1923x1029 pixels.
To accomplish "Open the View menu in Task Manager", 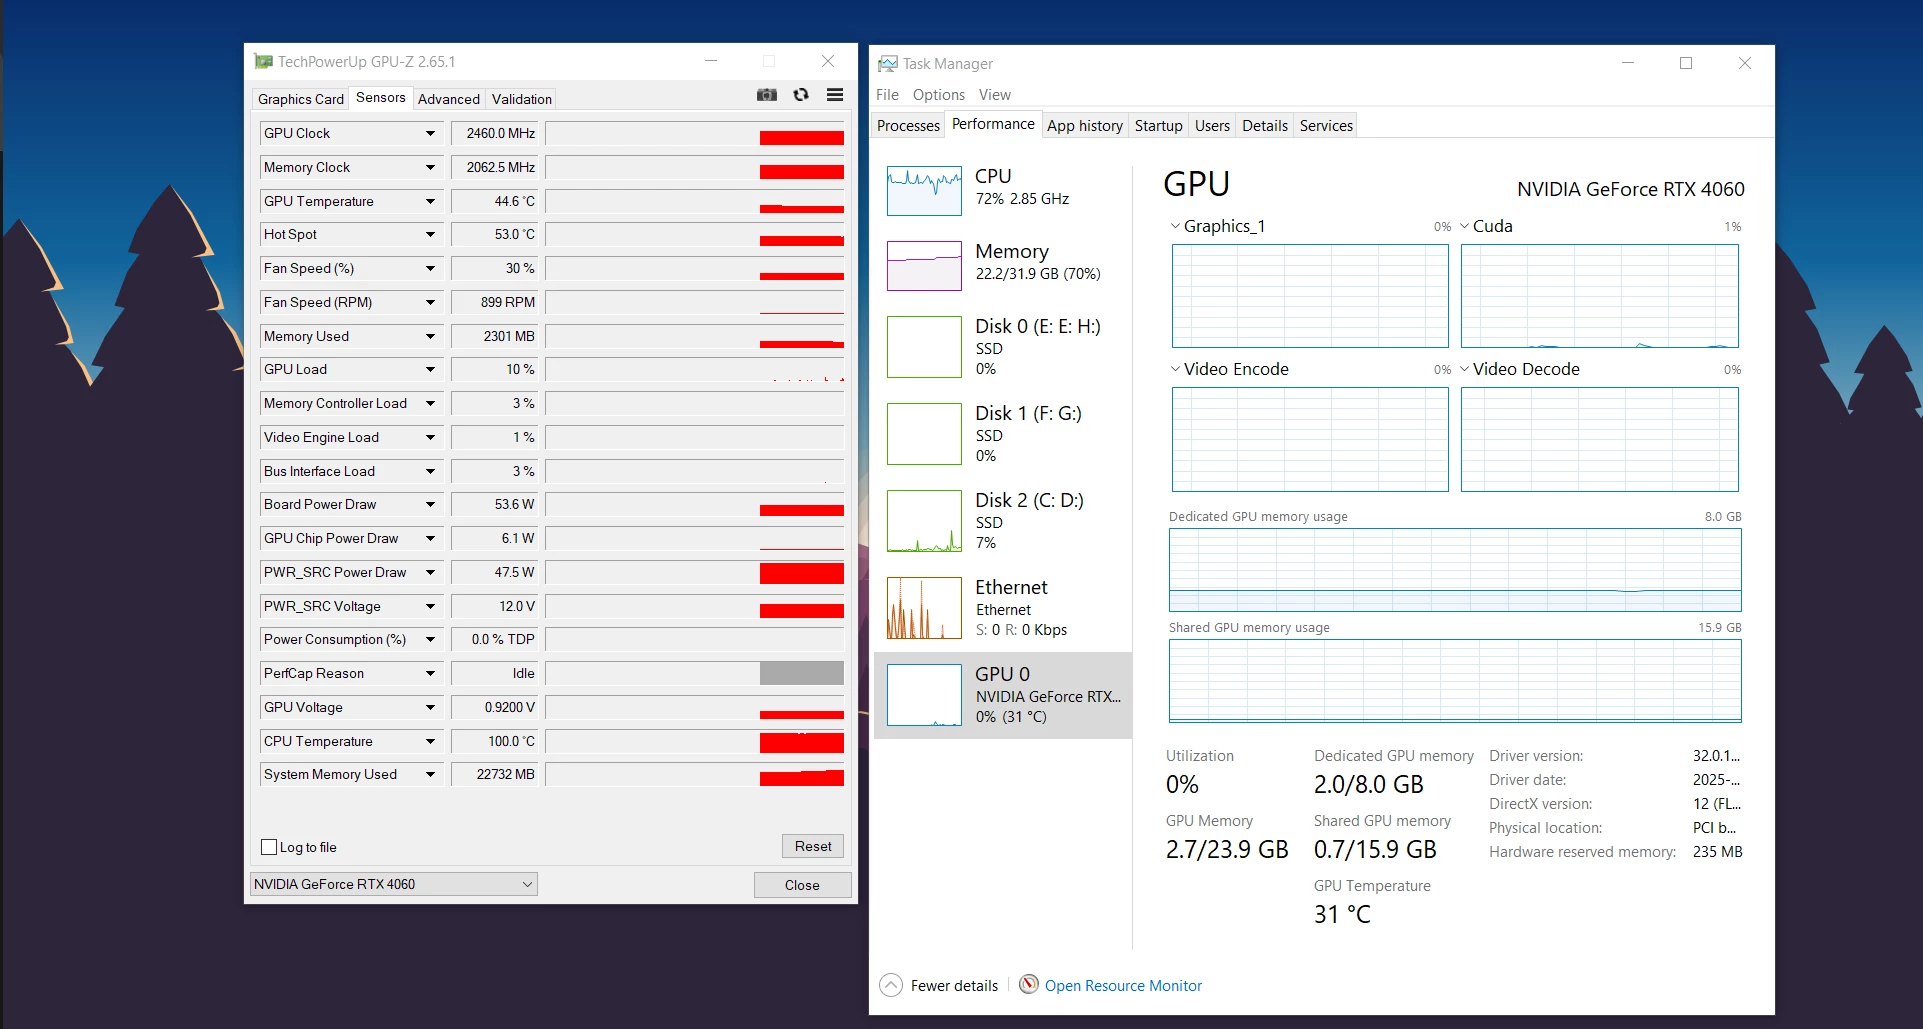I will pyautogui.click(x=995, y=94).
